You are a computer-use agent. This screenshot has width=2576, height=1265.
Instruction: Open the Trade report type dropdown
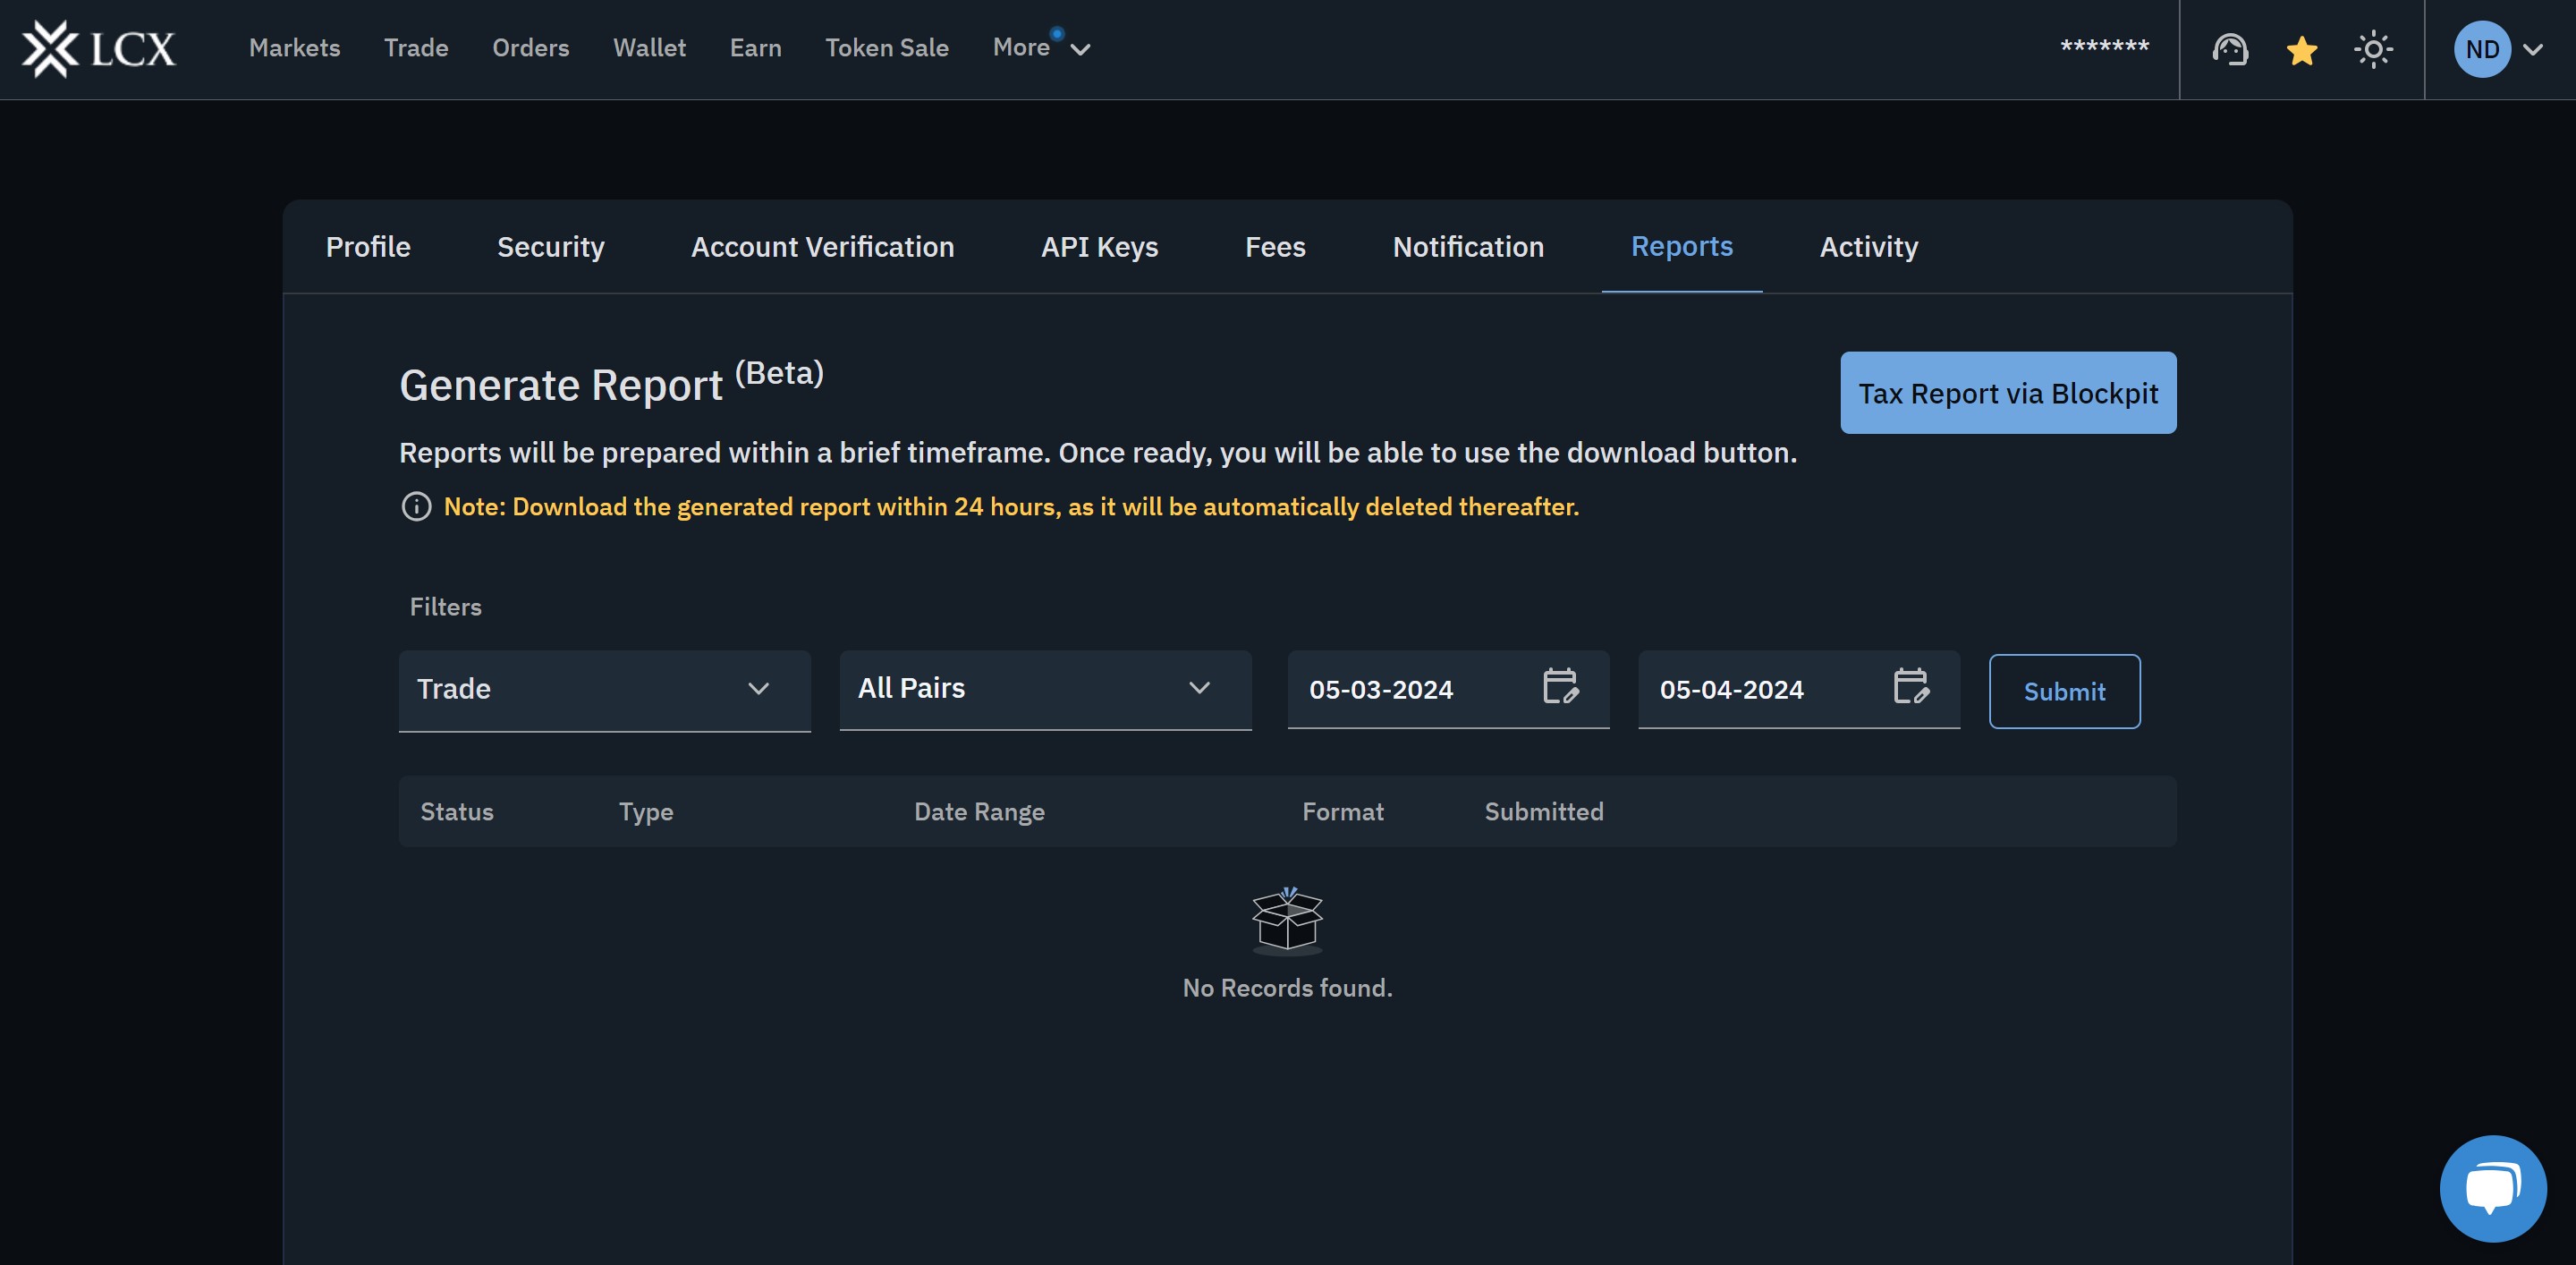pyautogui.click(x=604, y=689)
